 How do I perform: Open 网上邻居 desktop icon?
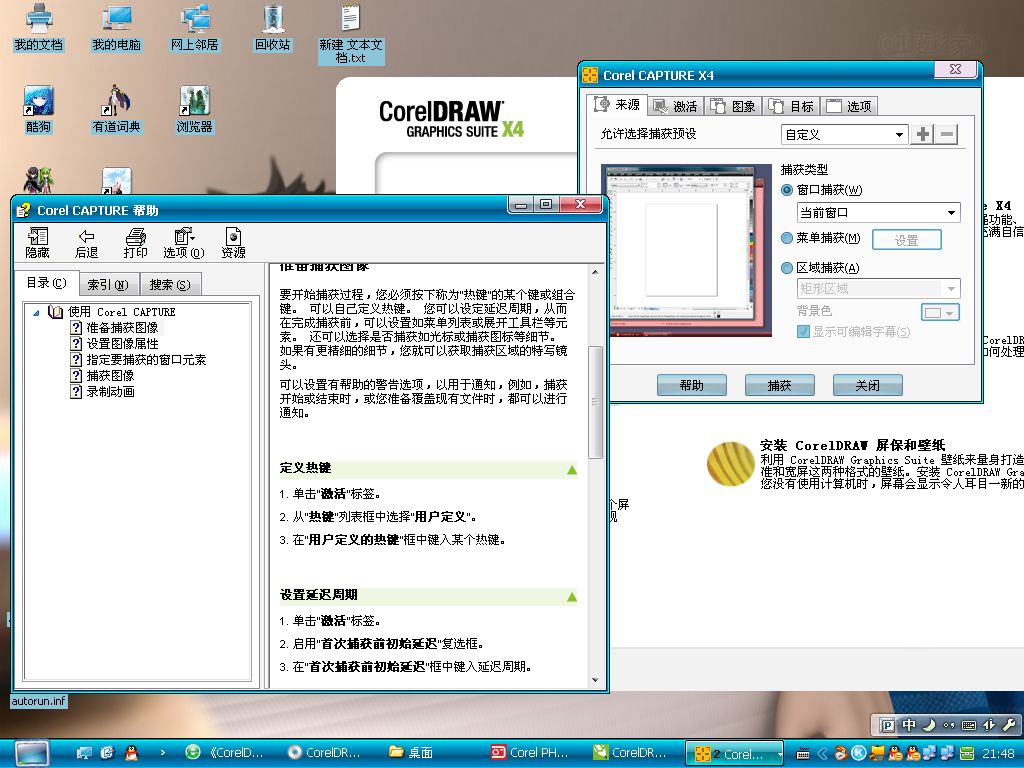pyautogui.click(x=195, y=27)
